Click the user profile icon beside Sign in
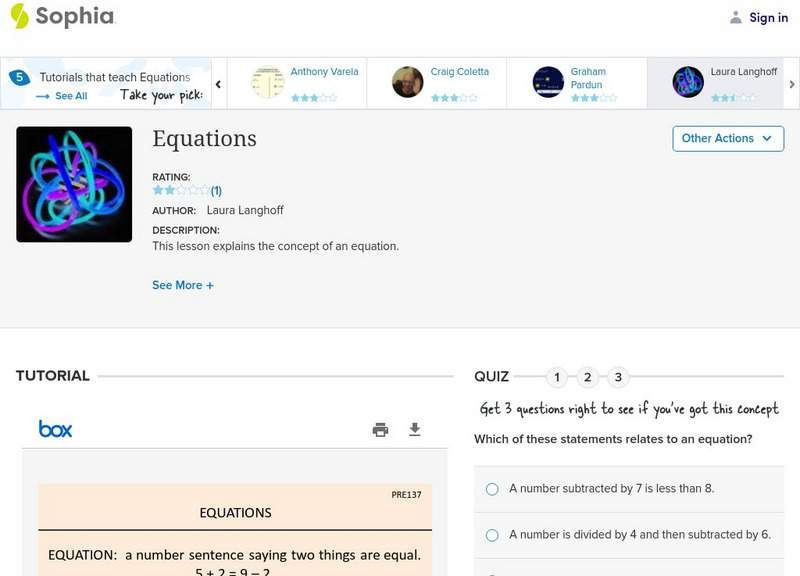Screen dimensions: 800x576 tap(736, 18)
